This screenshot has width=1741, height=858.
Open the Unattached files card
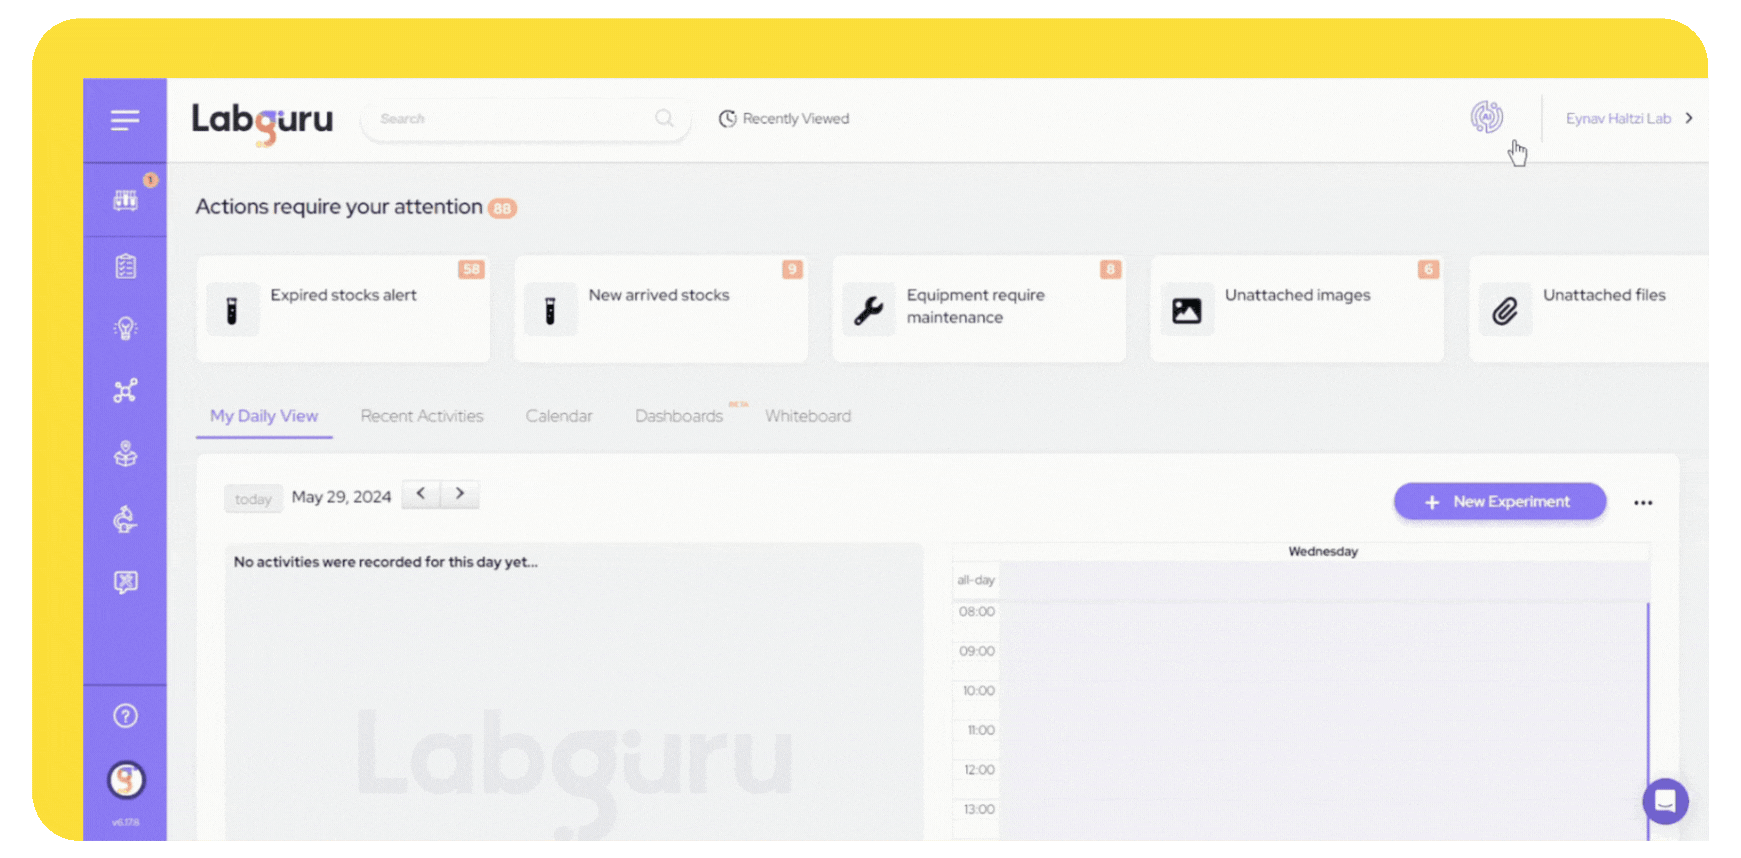tap(1589, 309)
